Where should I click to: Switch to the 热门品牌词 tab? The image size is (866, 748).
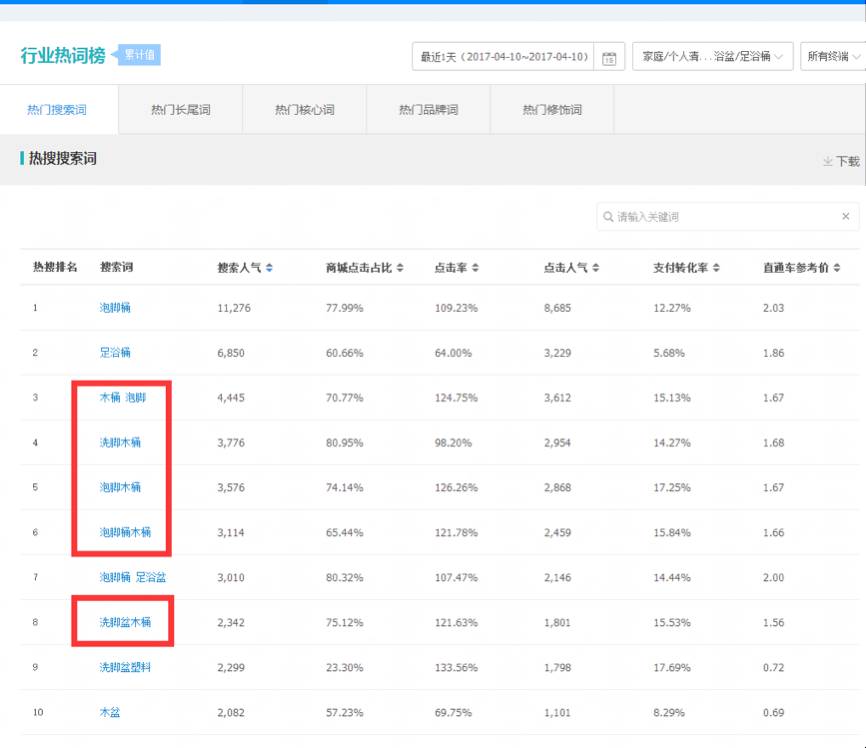428,110
